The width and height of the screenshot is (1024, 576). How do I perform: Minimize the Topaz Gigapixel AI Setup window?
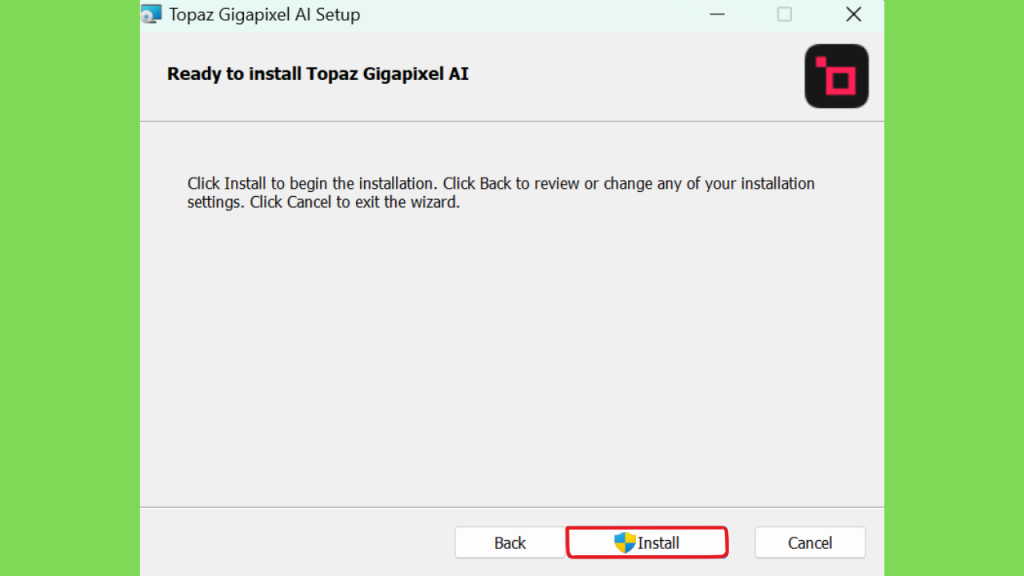pos(717,14)
